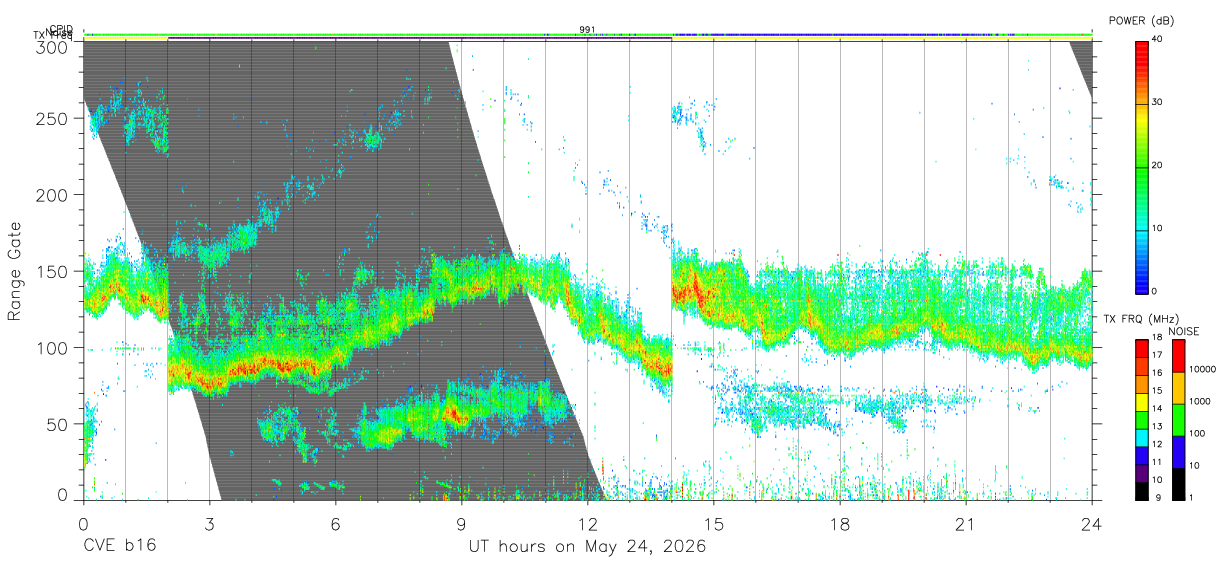1228x567 pixels.
Task: Click the 15 label on TX FRQ legend
Action: (x=1157, y=391)
